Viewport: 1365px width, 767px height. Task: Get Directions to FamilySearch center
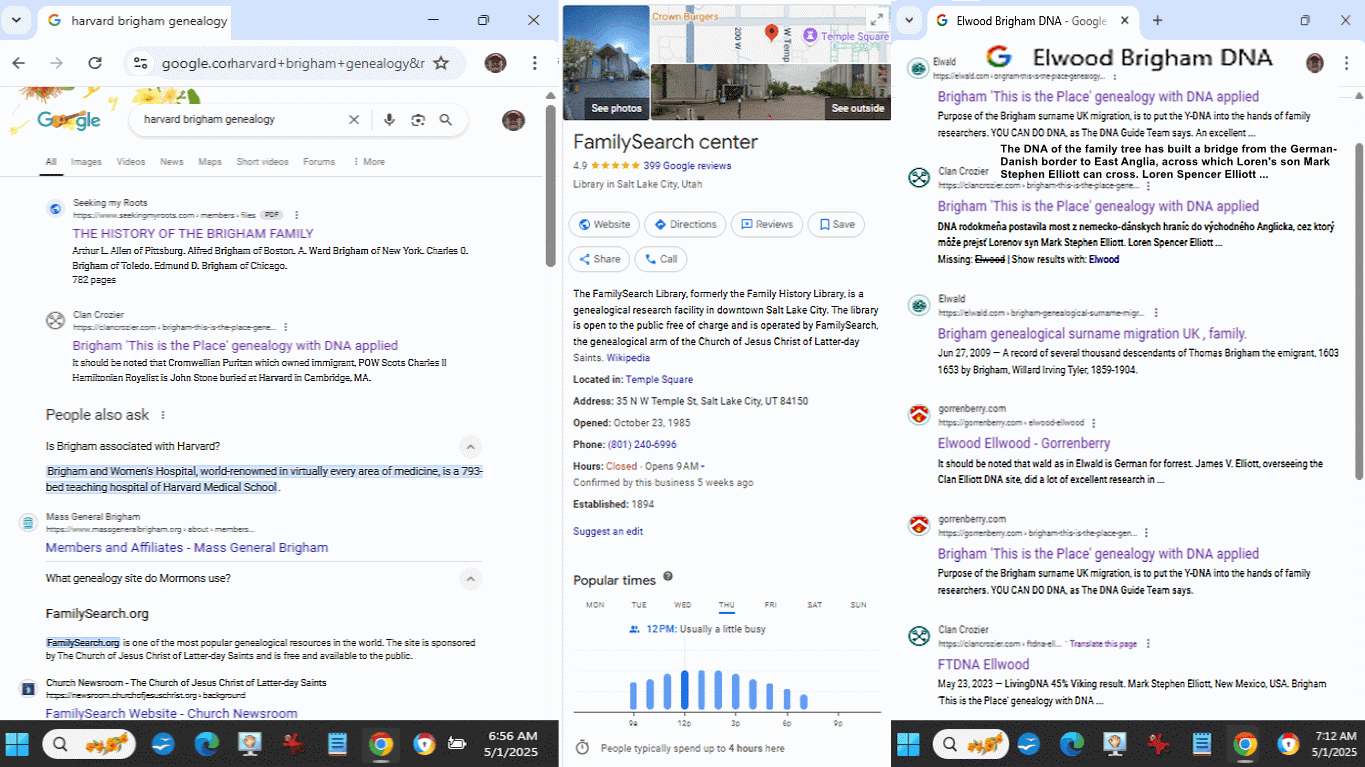coord(685,225)
